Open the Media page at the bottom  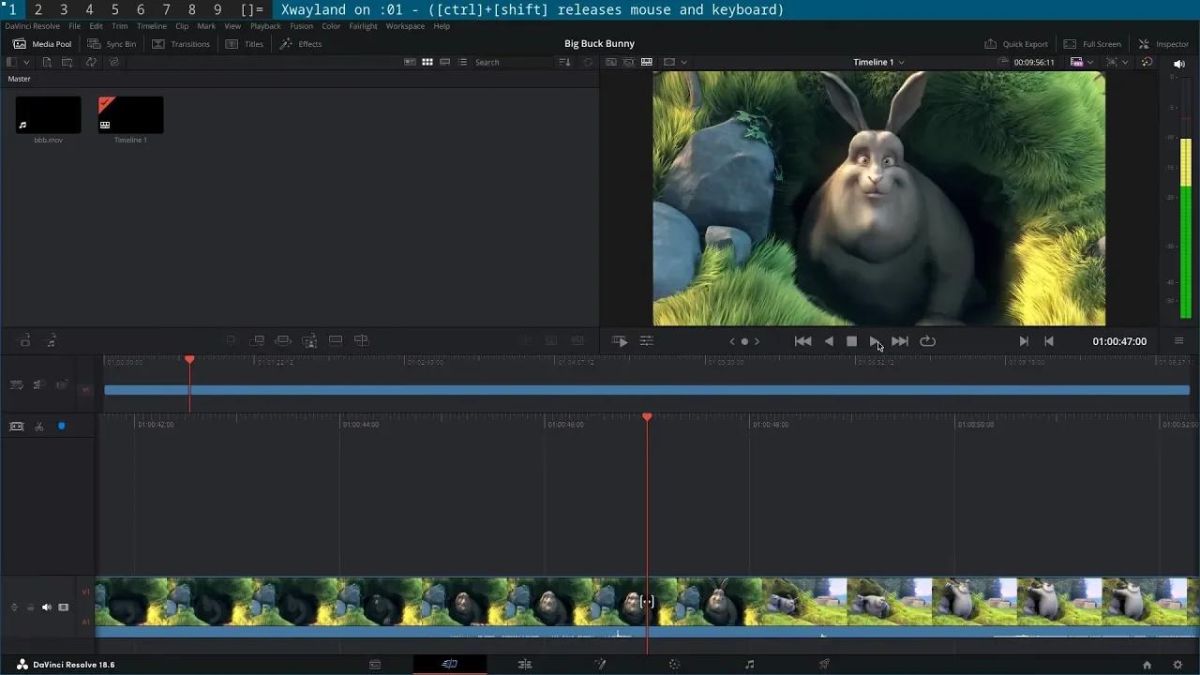[x=375, y=664]
